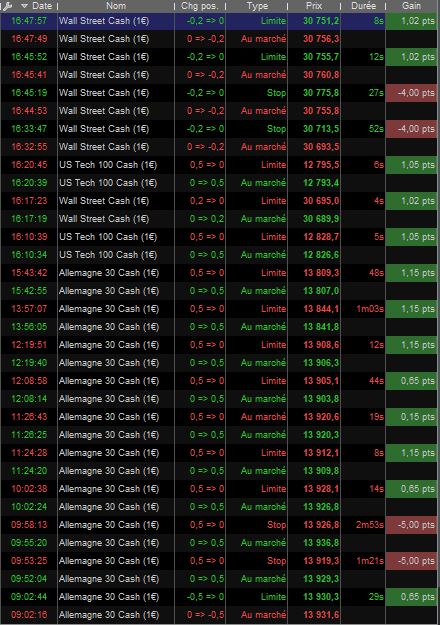Sort by the Chg pos. column header

(199, 6)
